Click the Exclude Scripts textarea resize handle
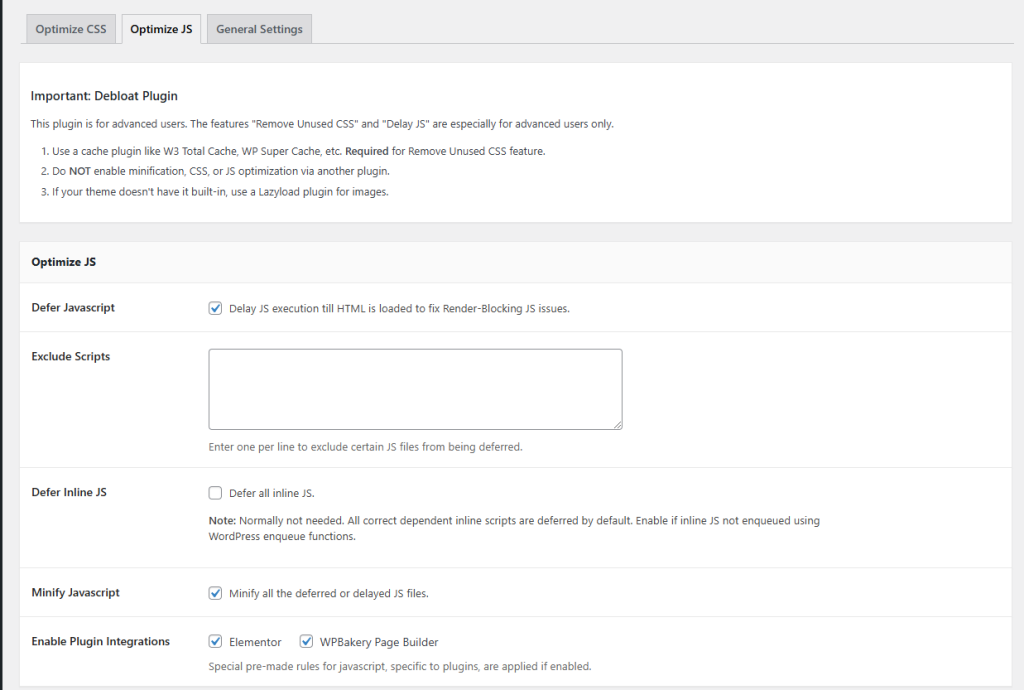 [x=617, y=424]
